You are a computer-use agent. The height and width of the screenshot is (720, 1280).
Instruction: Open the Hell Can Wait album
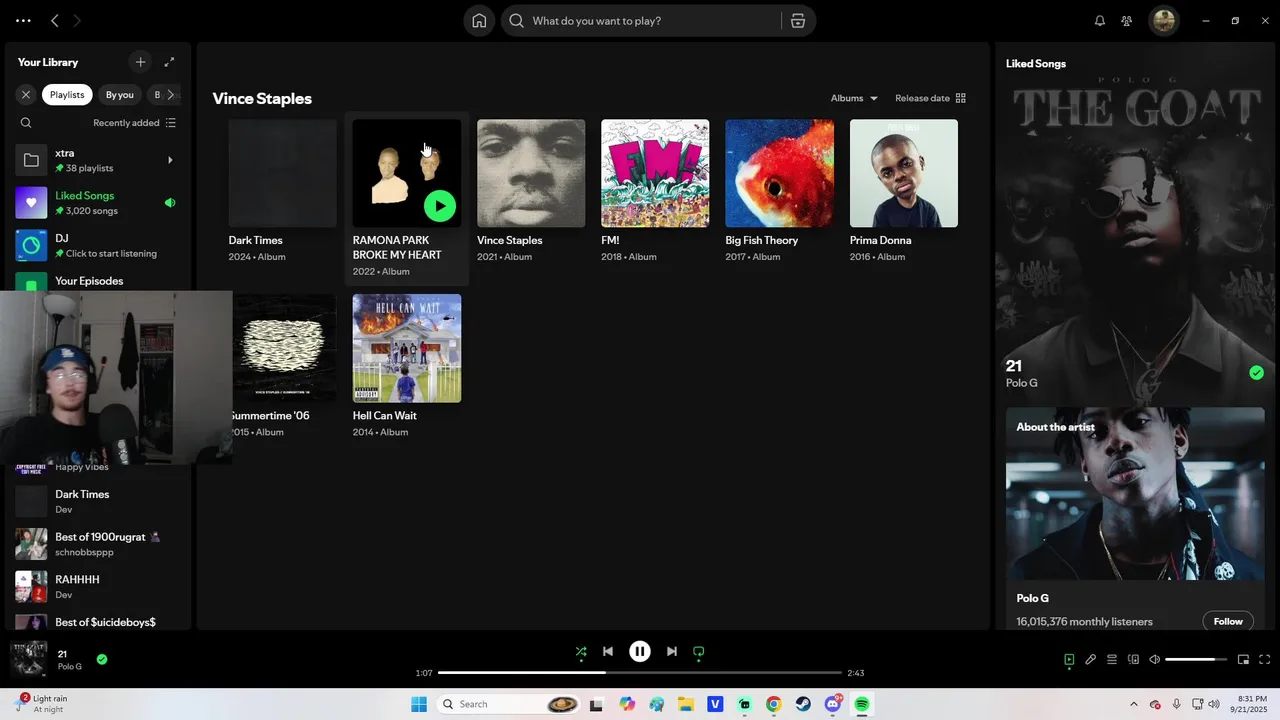click(x=407, y=348)
